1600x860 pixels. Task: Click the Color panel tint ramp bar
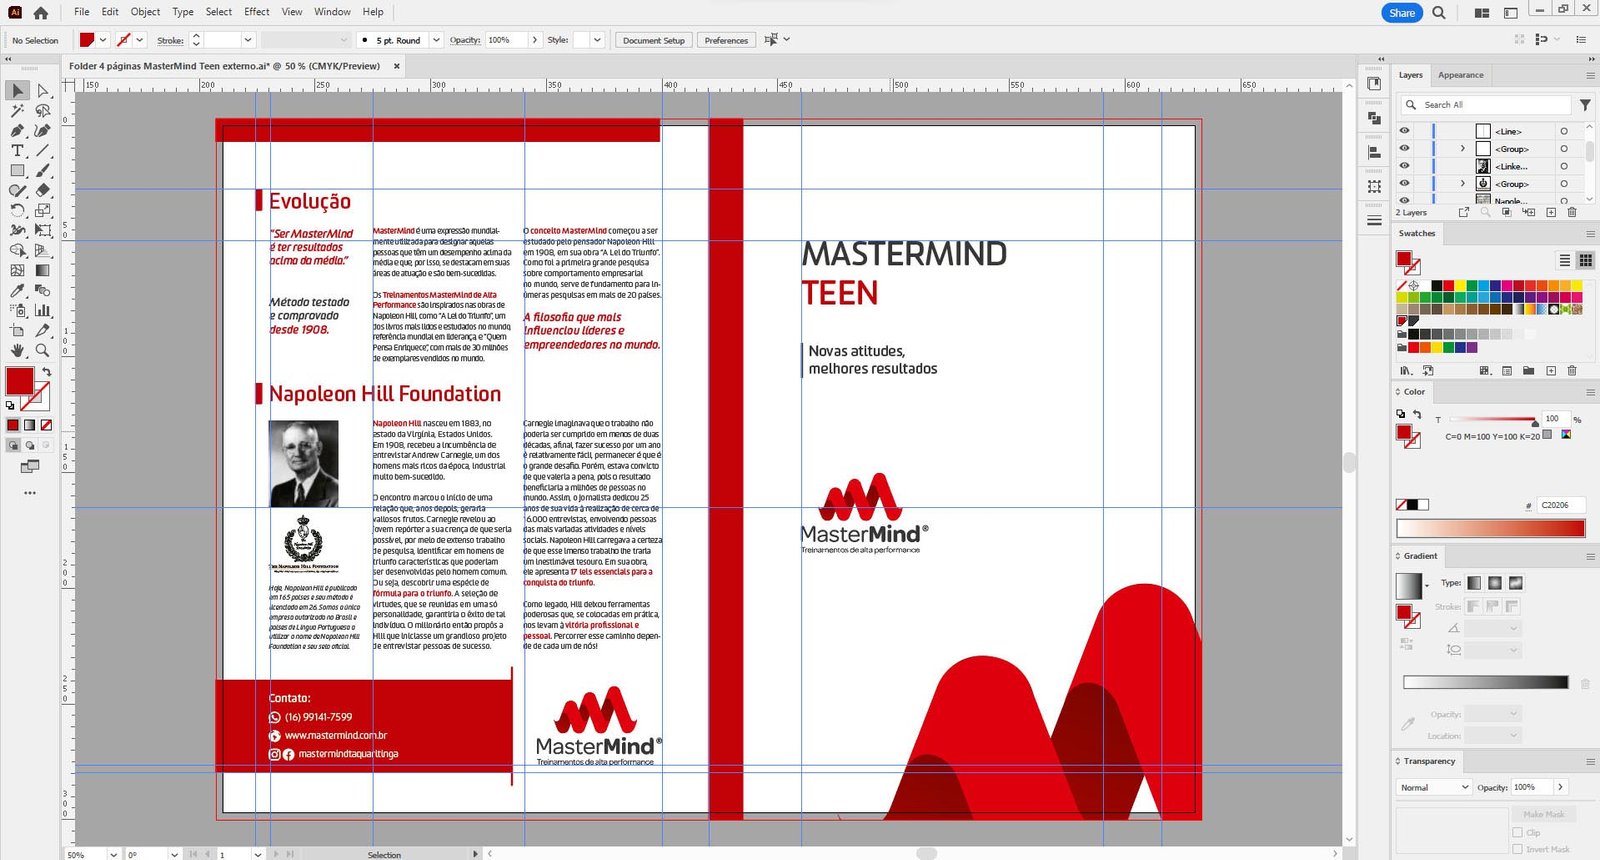coord(1491,528)
